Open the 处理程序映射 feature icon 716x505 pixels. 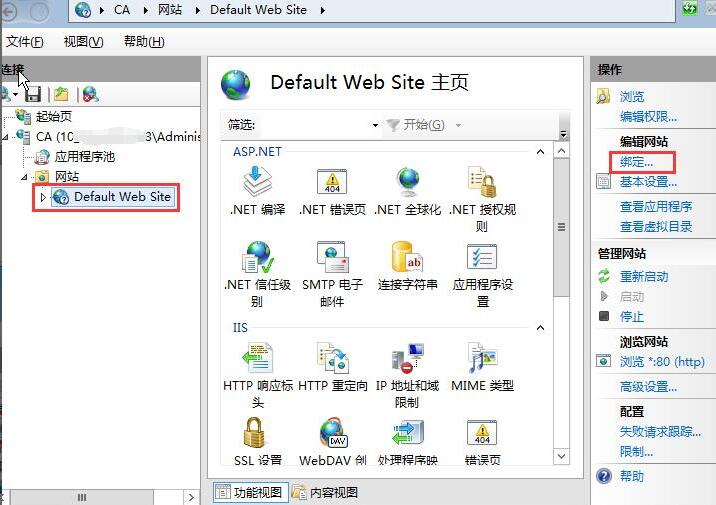[x=407, y=432]
